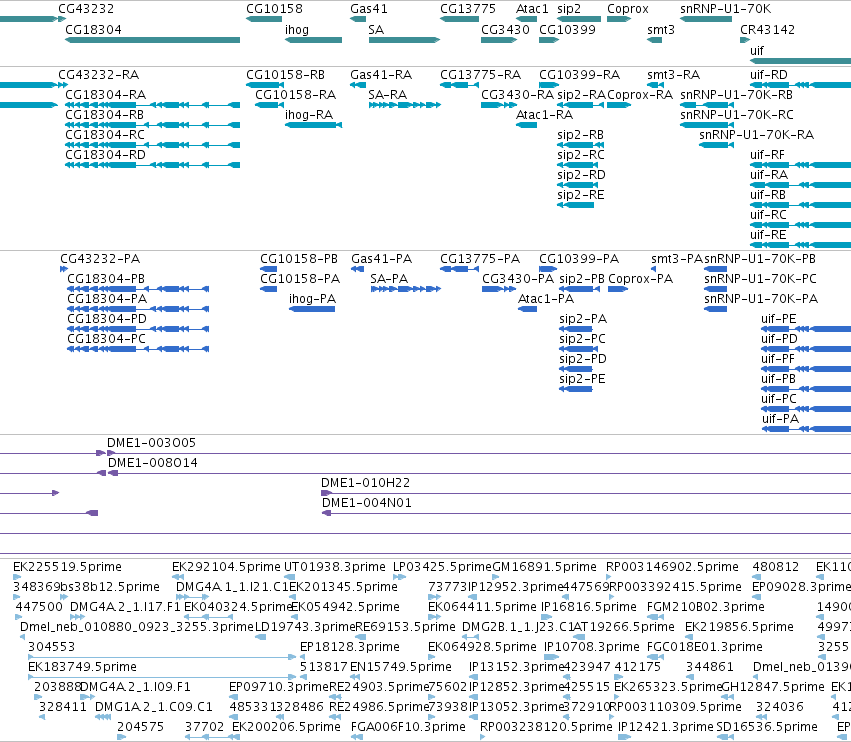Select the uif gene label

click(x=757, y=50)
